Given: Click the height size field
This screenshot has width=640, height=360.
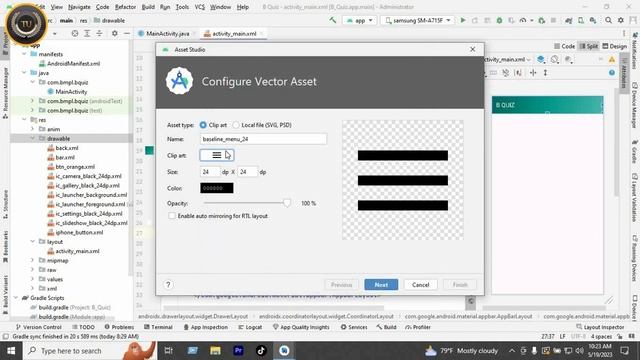Looking at the screenshot, I should point(247,172).
